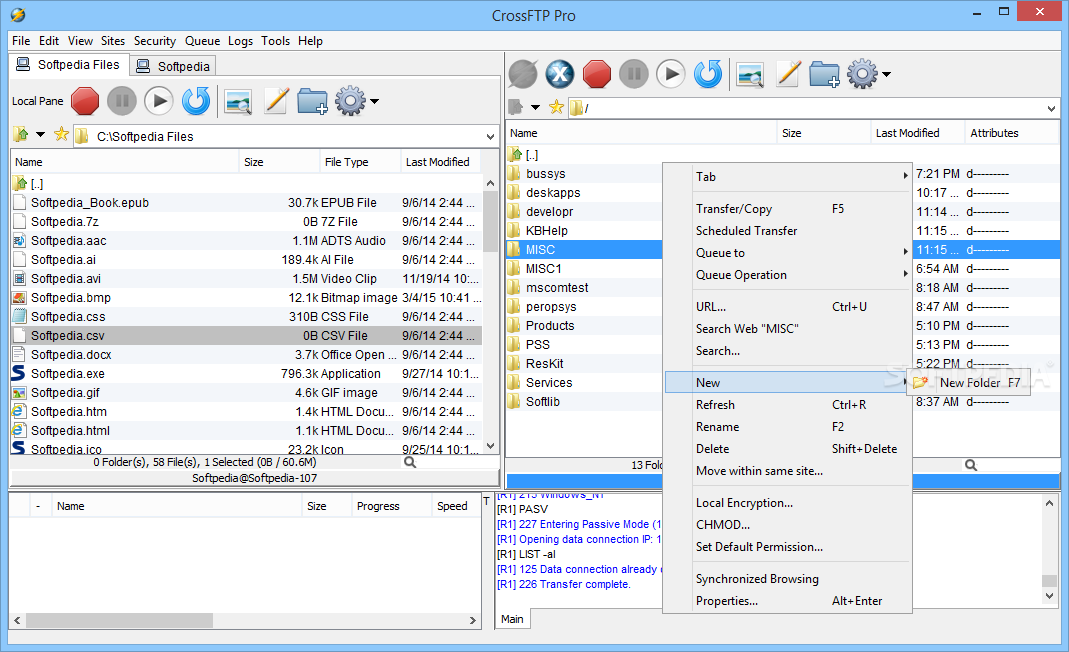Open the Queue menu

coord(202,41)
